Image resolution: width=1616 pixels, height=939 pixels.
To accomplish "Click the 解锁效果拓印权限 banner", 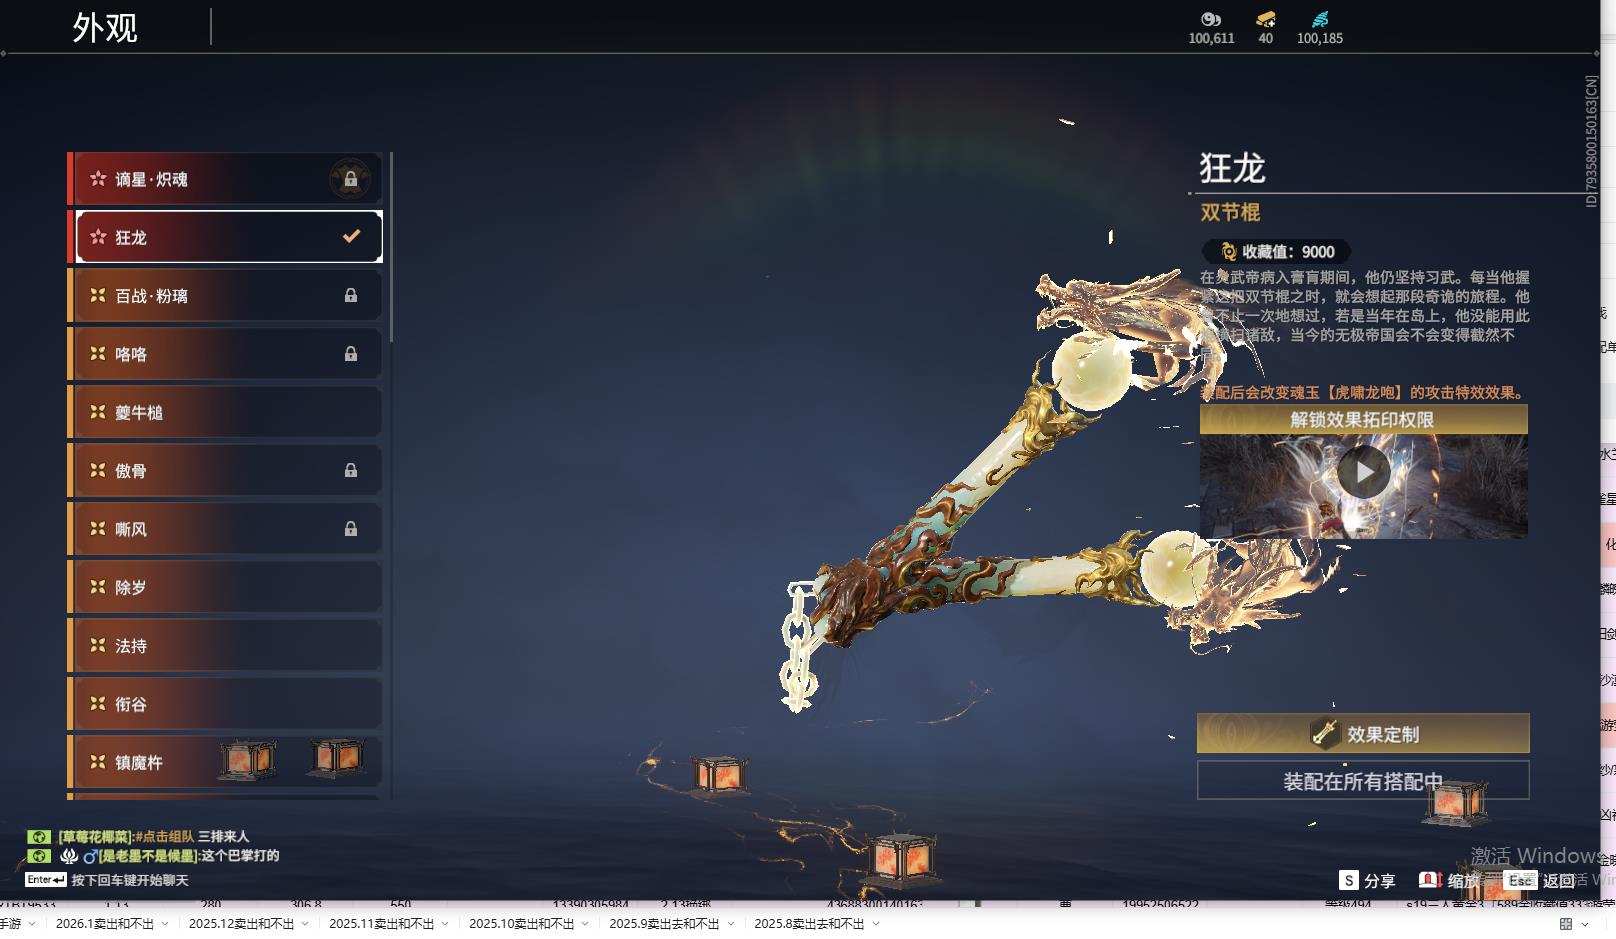I will tap(1364, 419).
